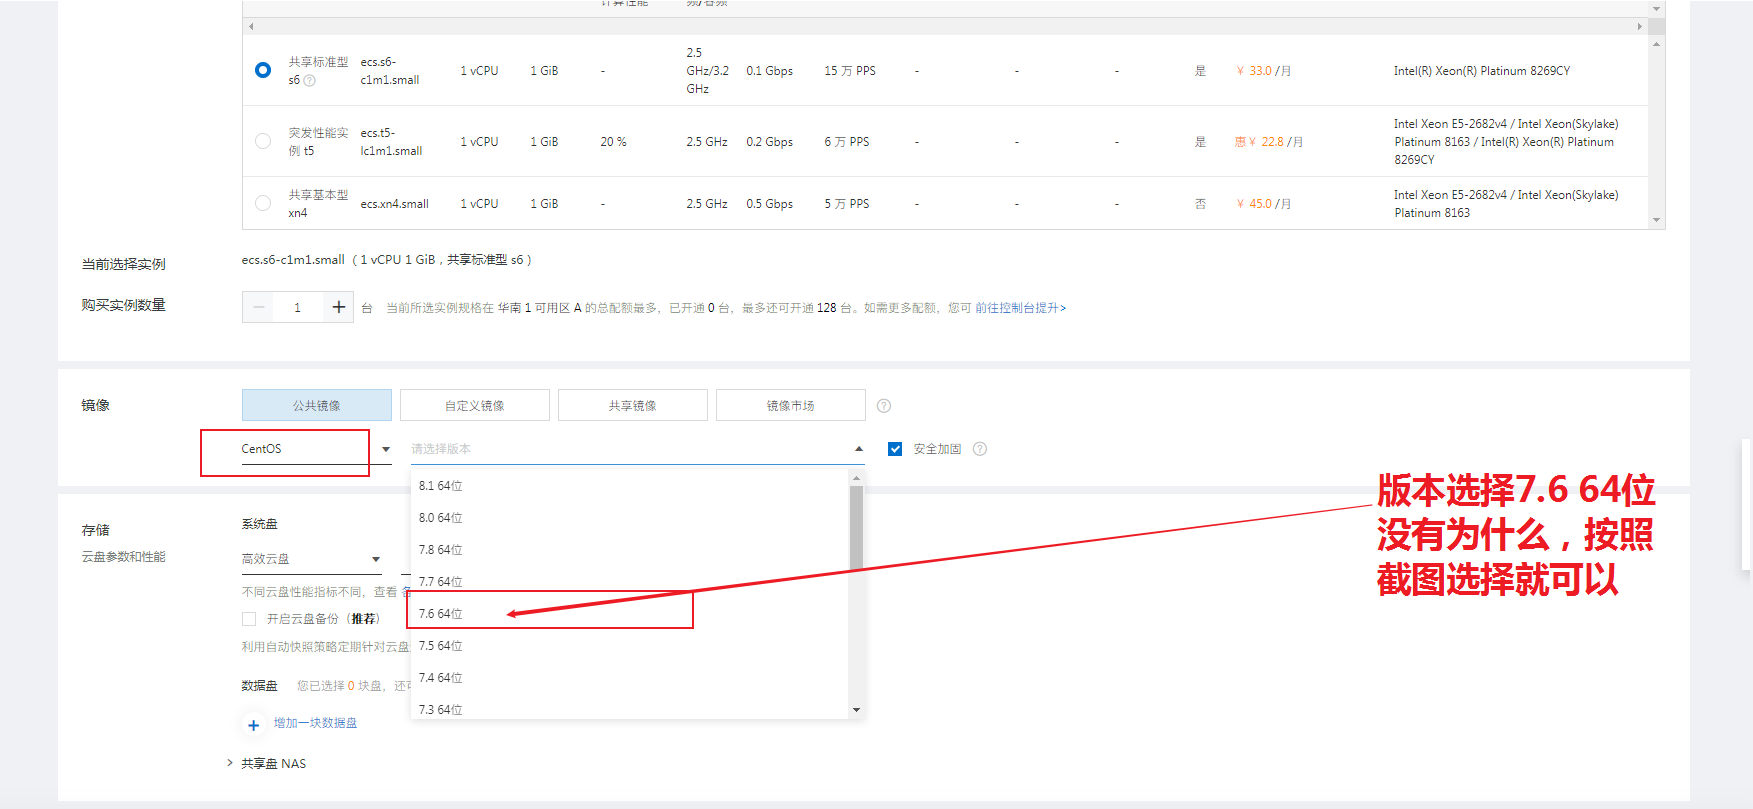Click the help icon next to s6
The height and width of the screenshot is (809, 1753).
(x=310, y=81)
